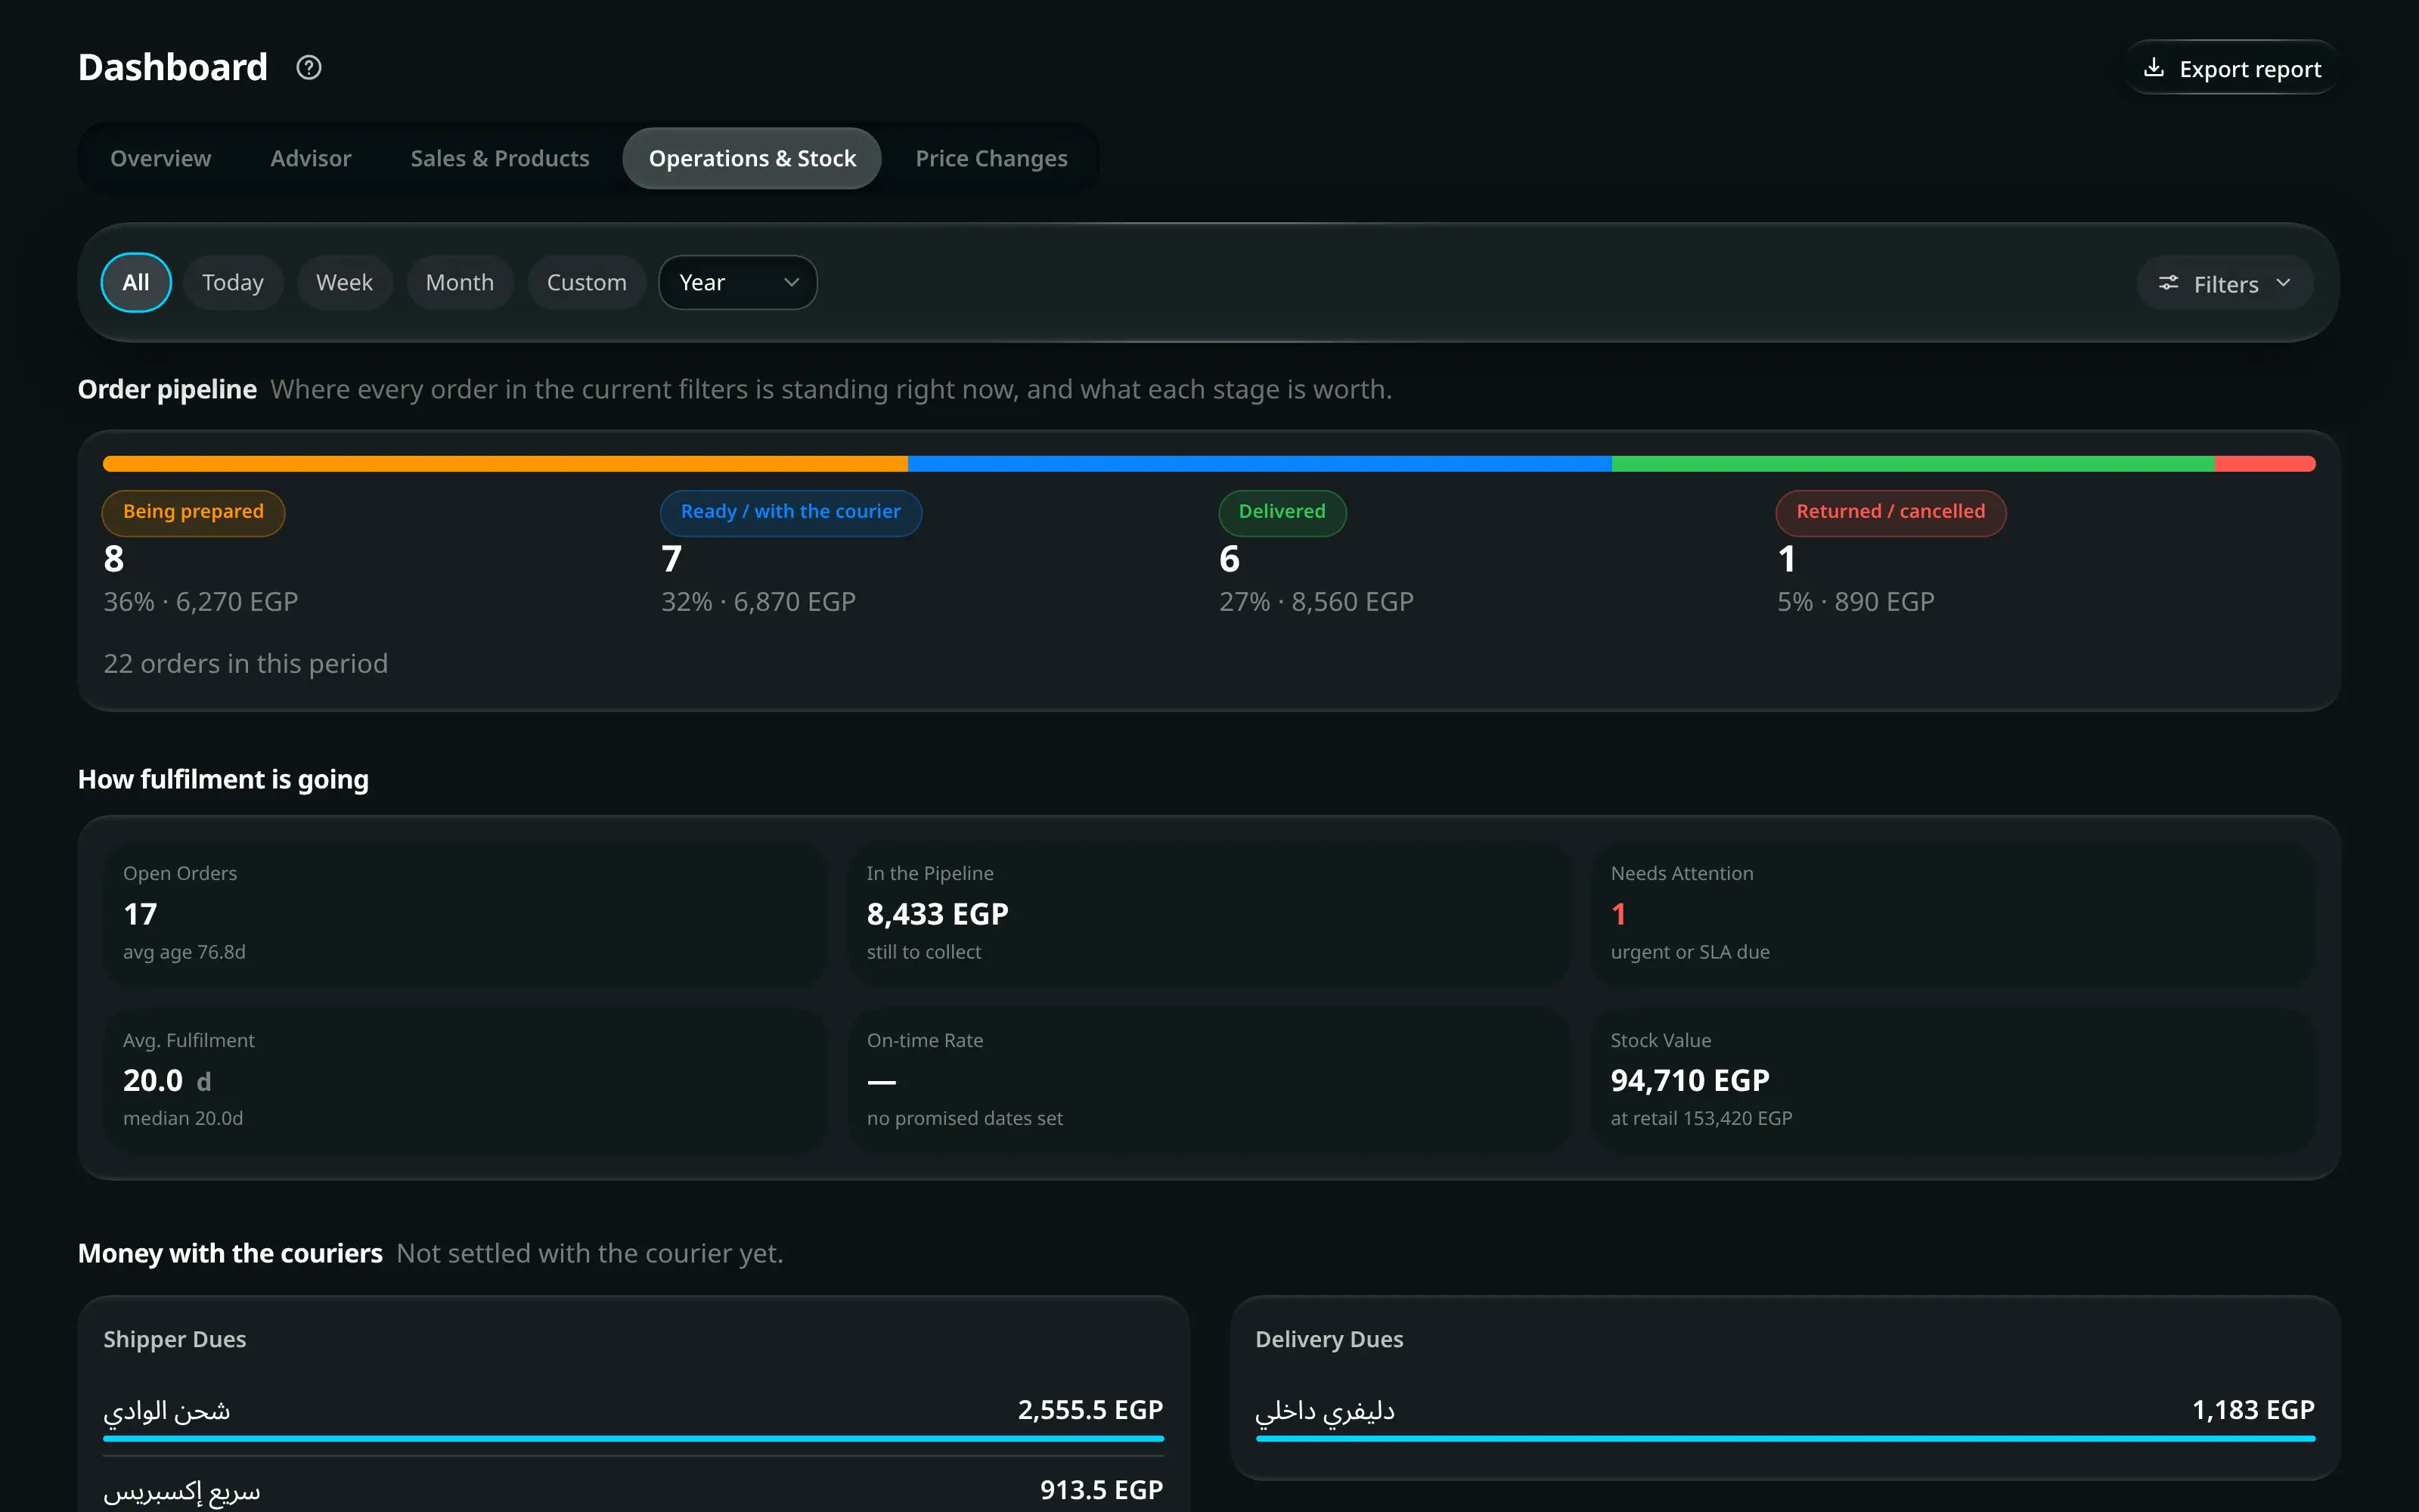
Task: Open the In the Pipeline card
Action: pyautogui.click(x=1209, y=914)
